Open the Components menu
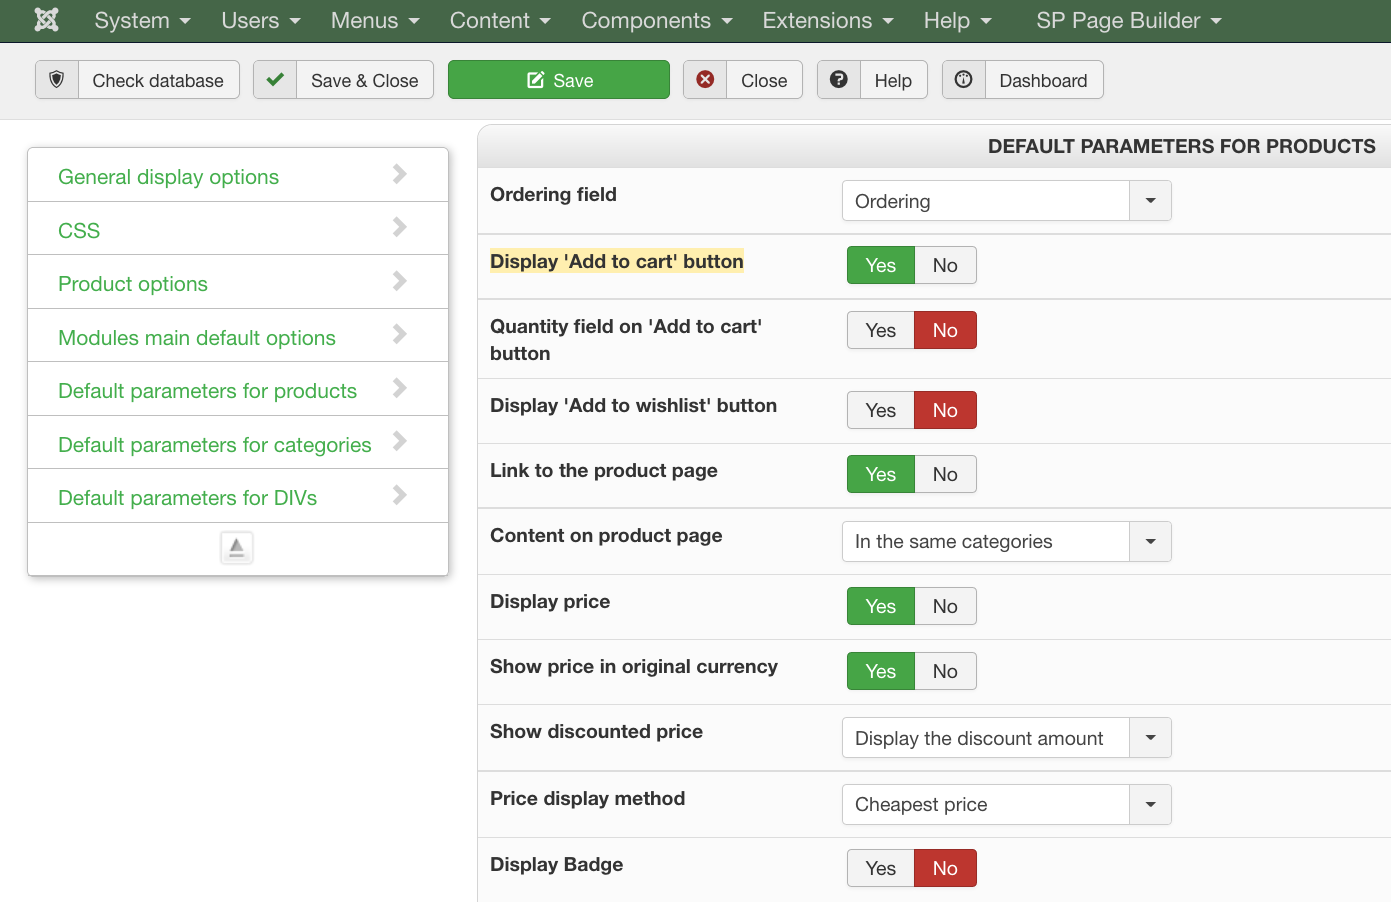This screenshot has height=902, width=1391. coord(656,21)
